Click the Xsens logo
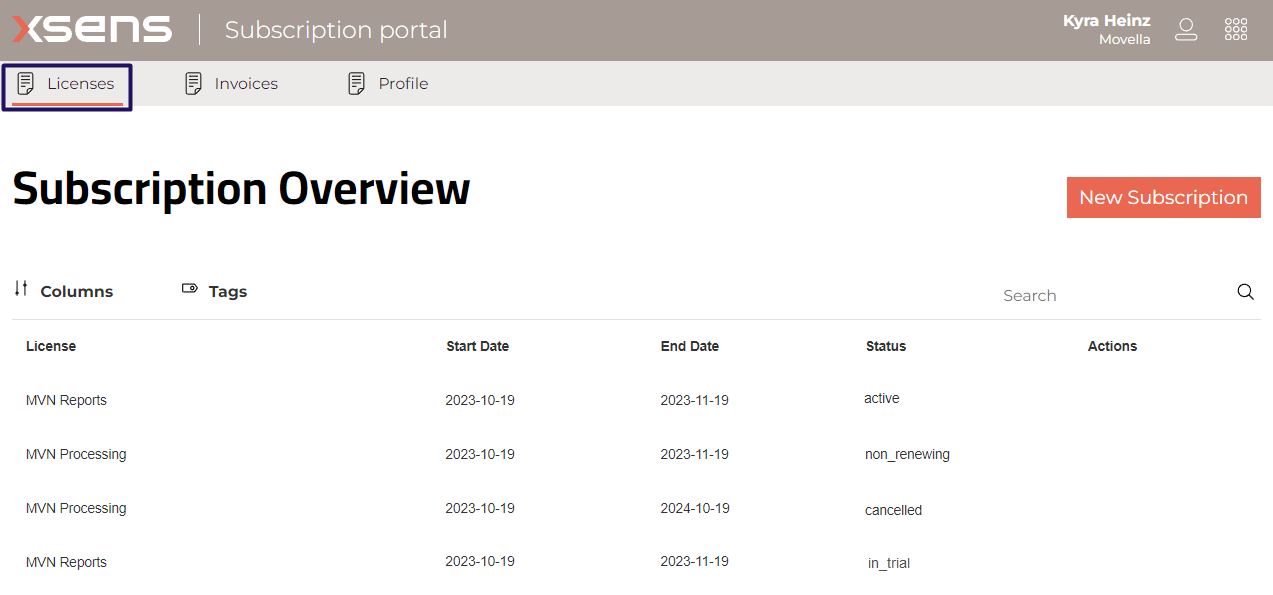The image size is (1273, 595). pyautogui.click(x=91, y=29)
